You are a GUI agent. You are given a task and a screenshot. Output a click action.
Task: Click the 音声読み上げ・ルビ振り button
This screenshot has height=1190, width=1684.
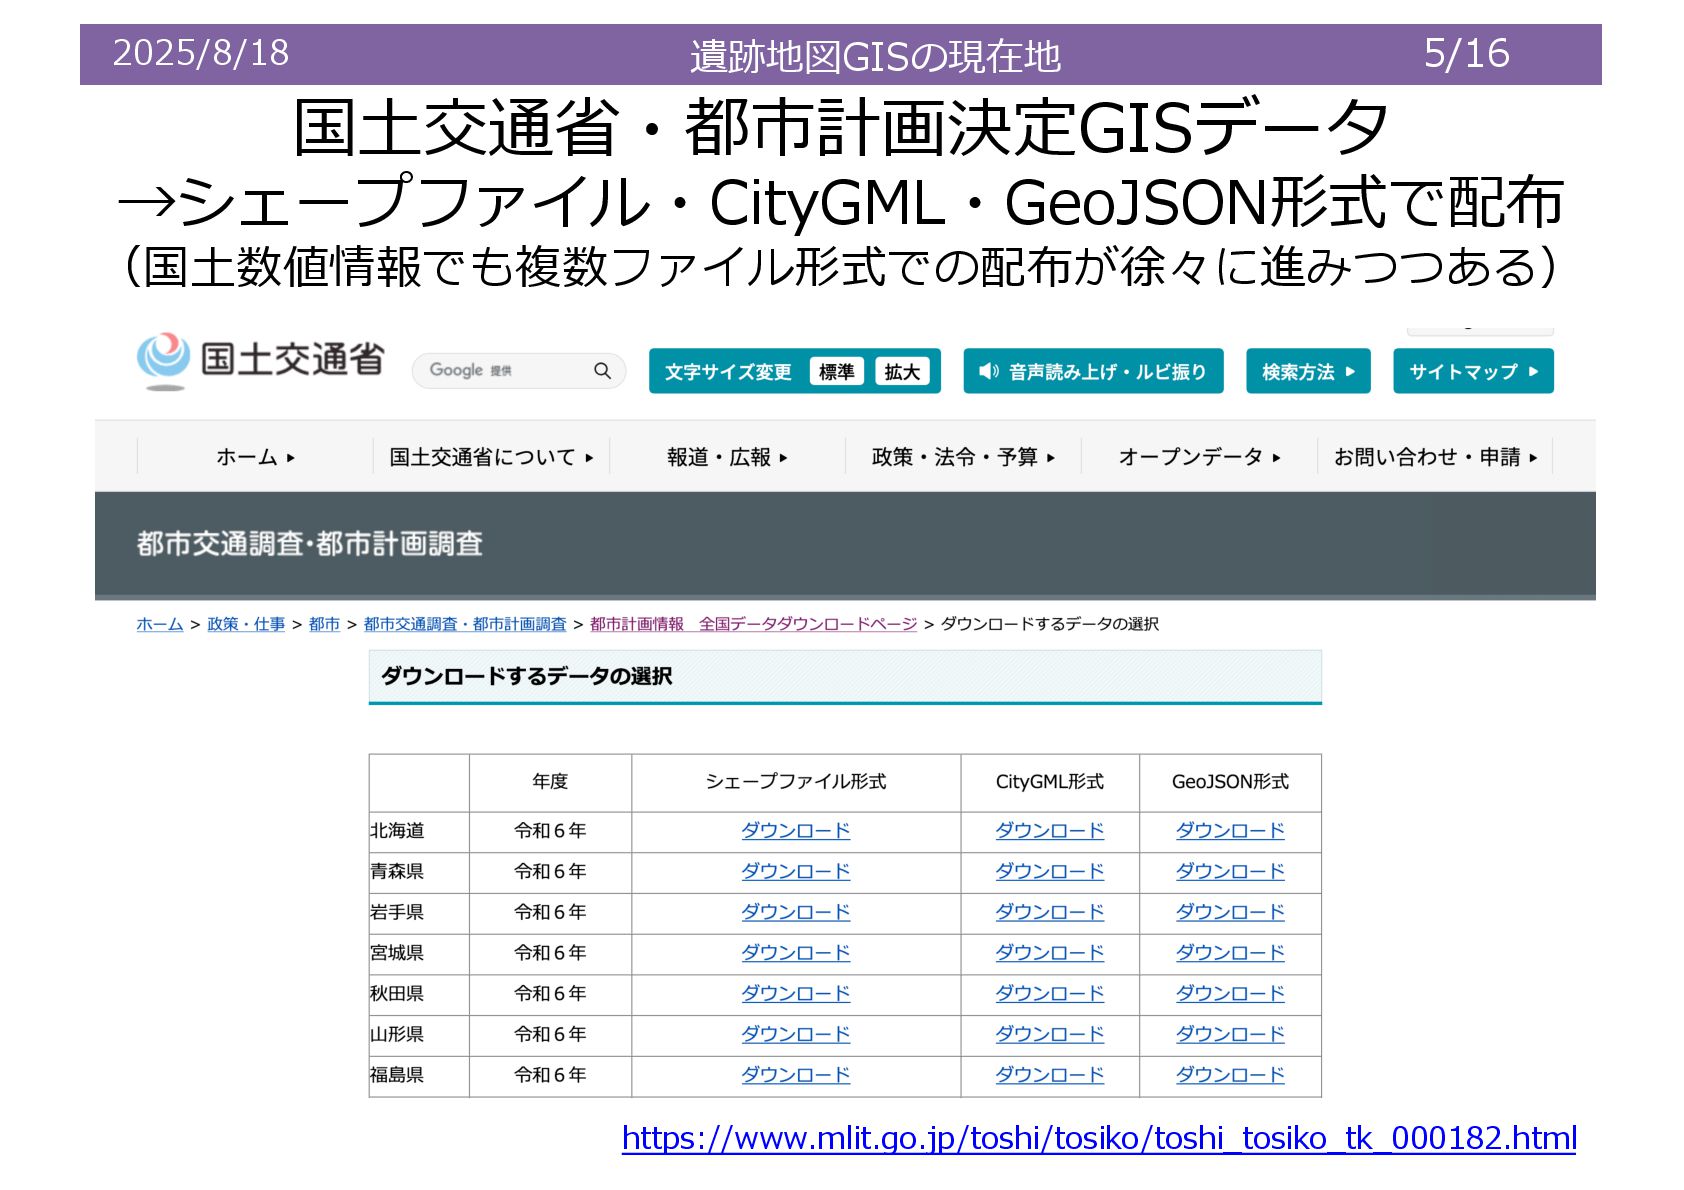[1093, 372]
